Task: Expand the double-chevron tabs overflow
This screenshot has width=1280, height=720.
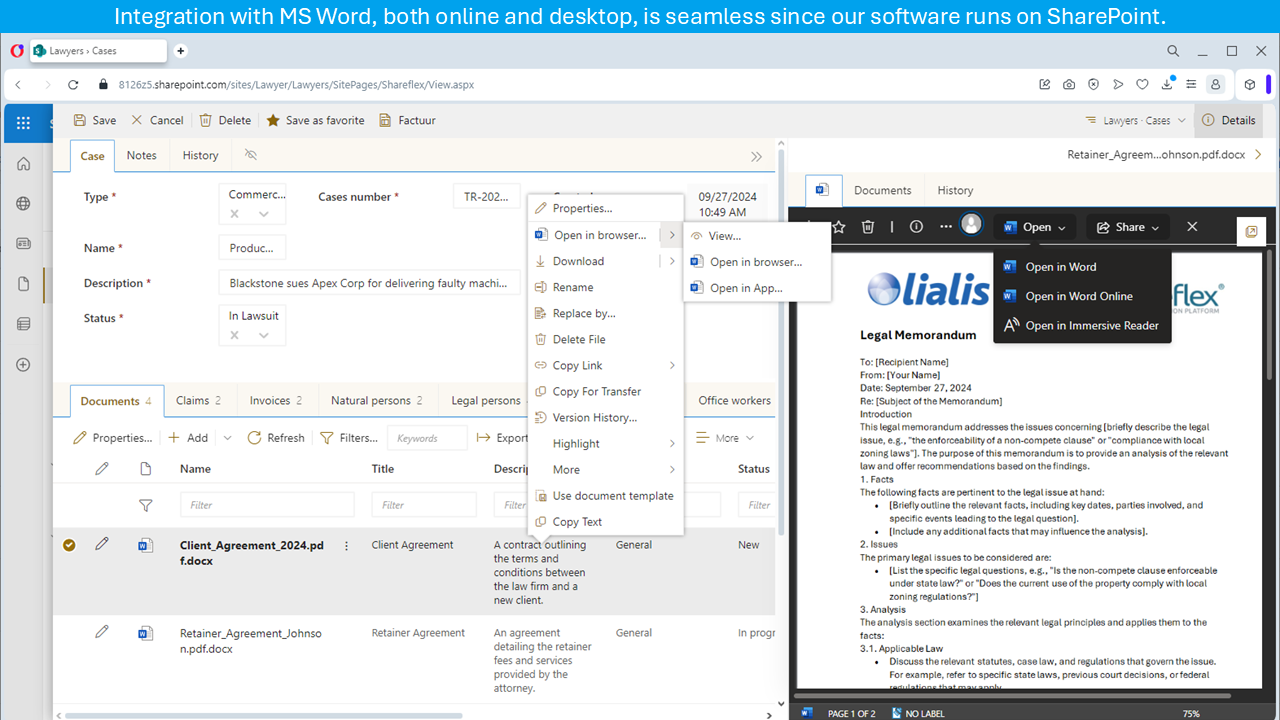Action: pyautogui.click(x=757, y=156)
